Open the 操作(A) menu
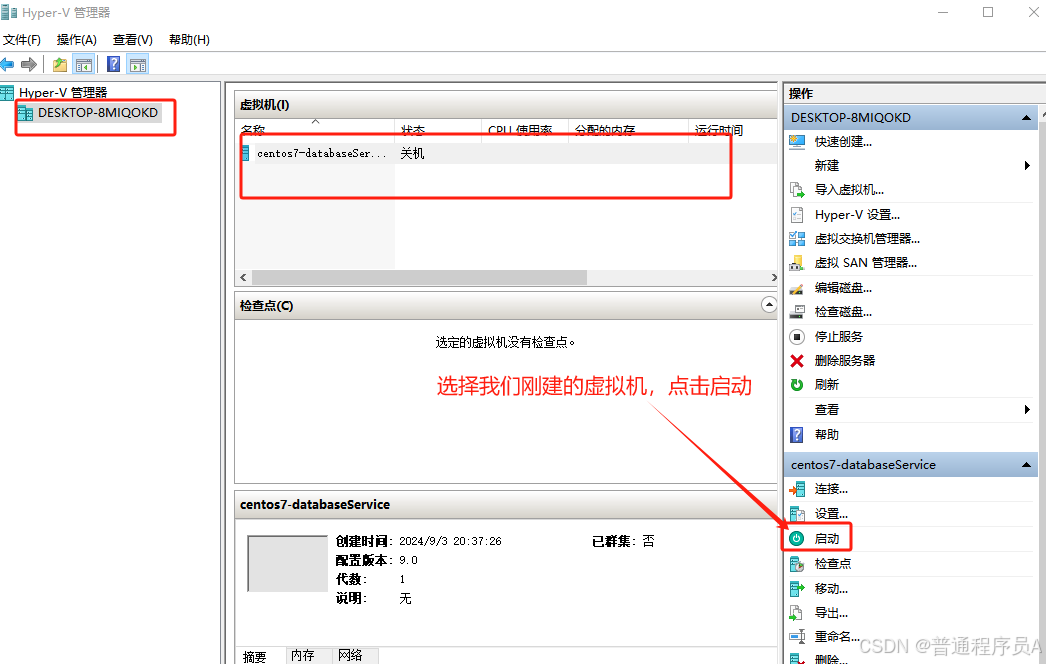The width and height of the screenshot is (1046, 664). pyautogui.click(x=77, y=40)
